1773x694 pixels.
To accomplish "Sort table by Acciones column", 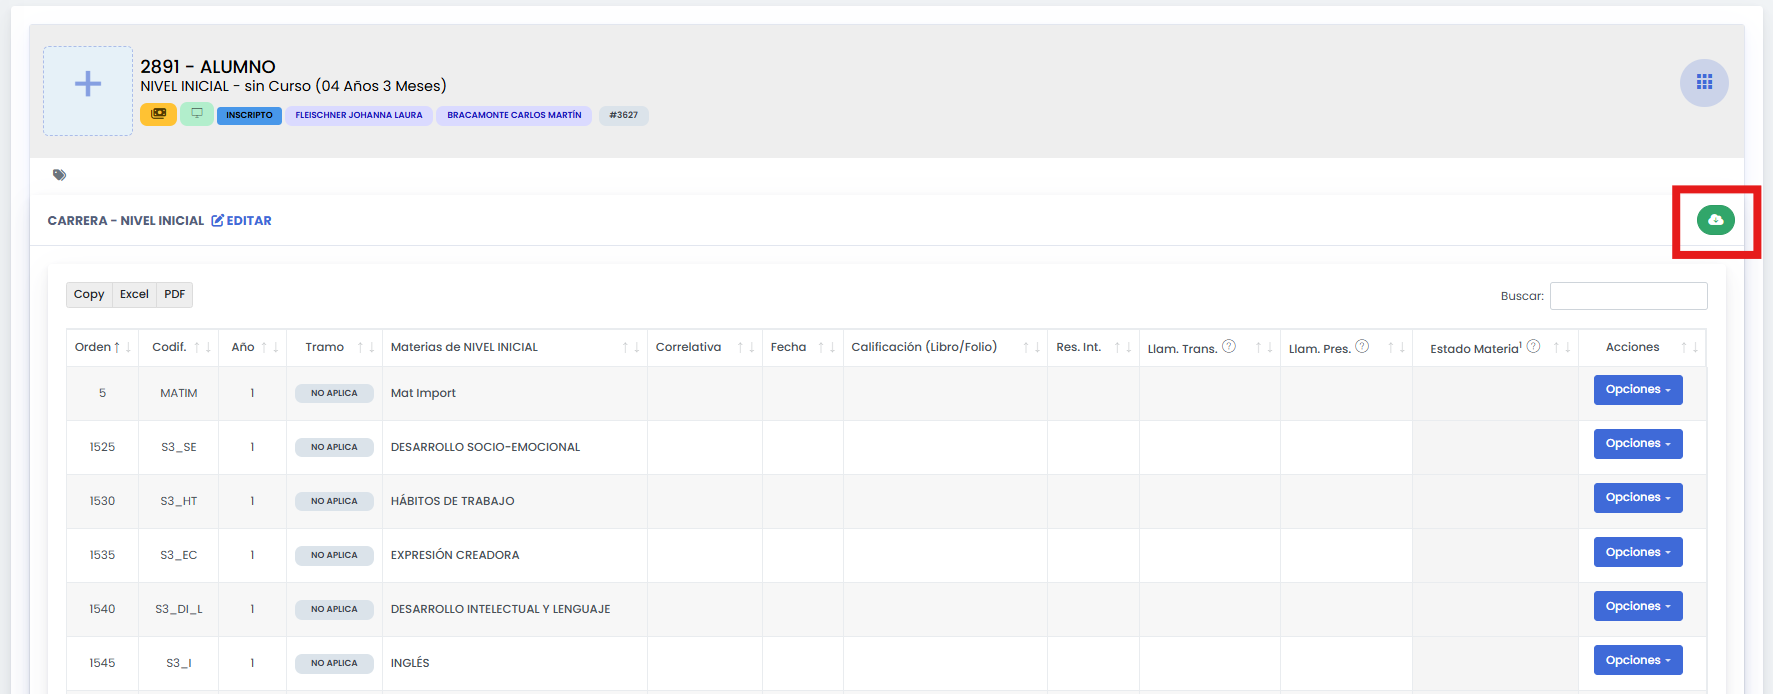I will (1642, 347).
